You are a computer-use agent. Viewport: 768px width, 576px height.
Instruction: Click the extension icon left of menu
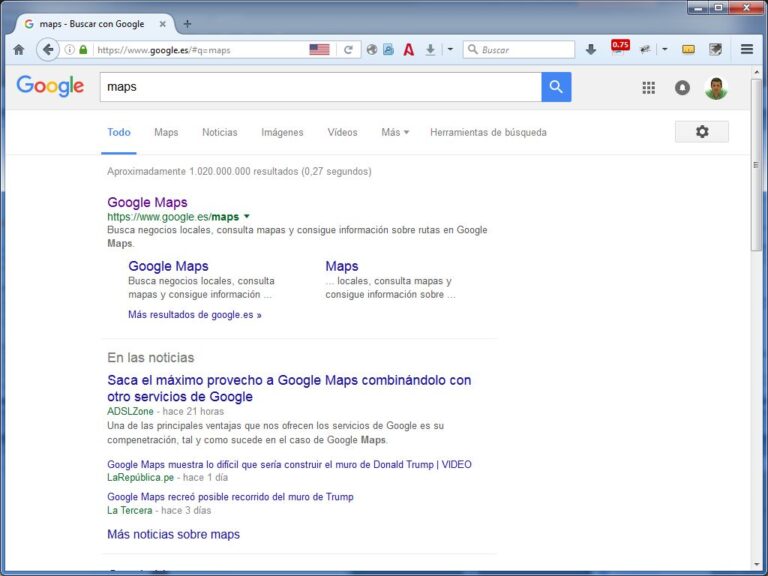pyautogui.click(x=715, y=49)
